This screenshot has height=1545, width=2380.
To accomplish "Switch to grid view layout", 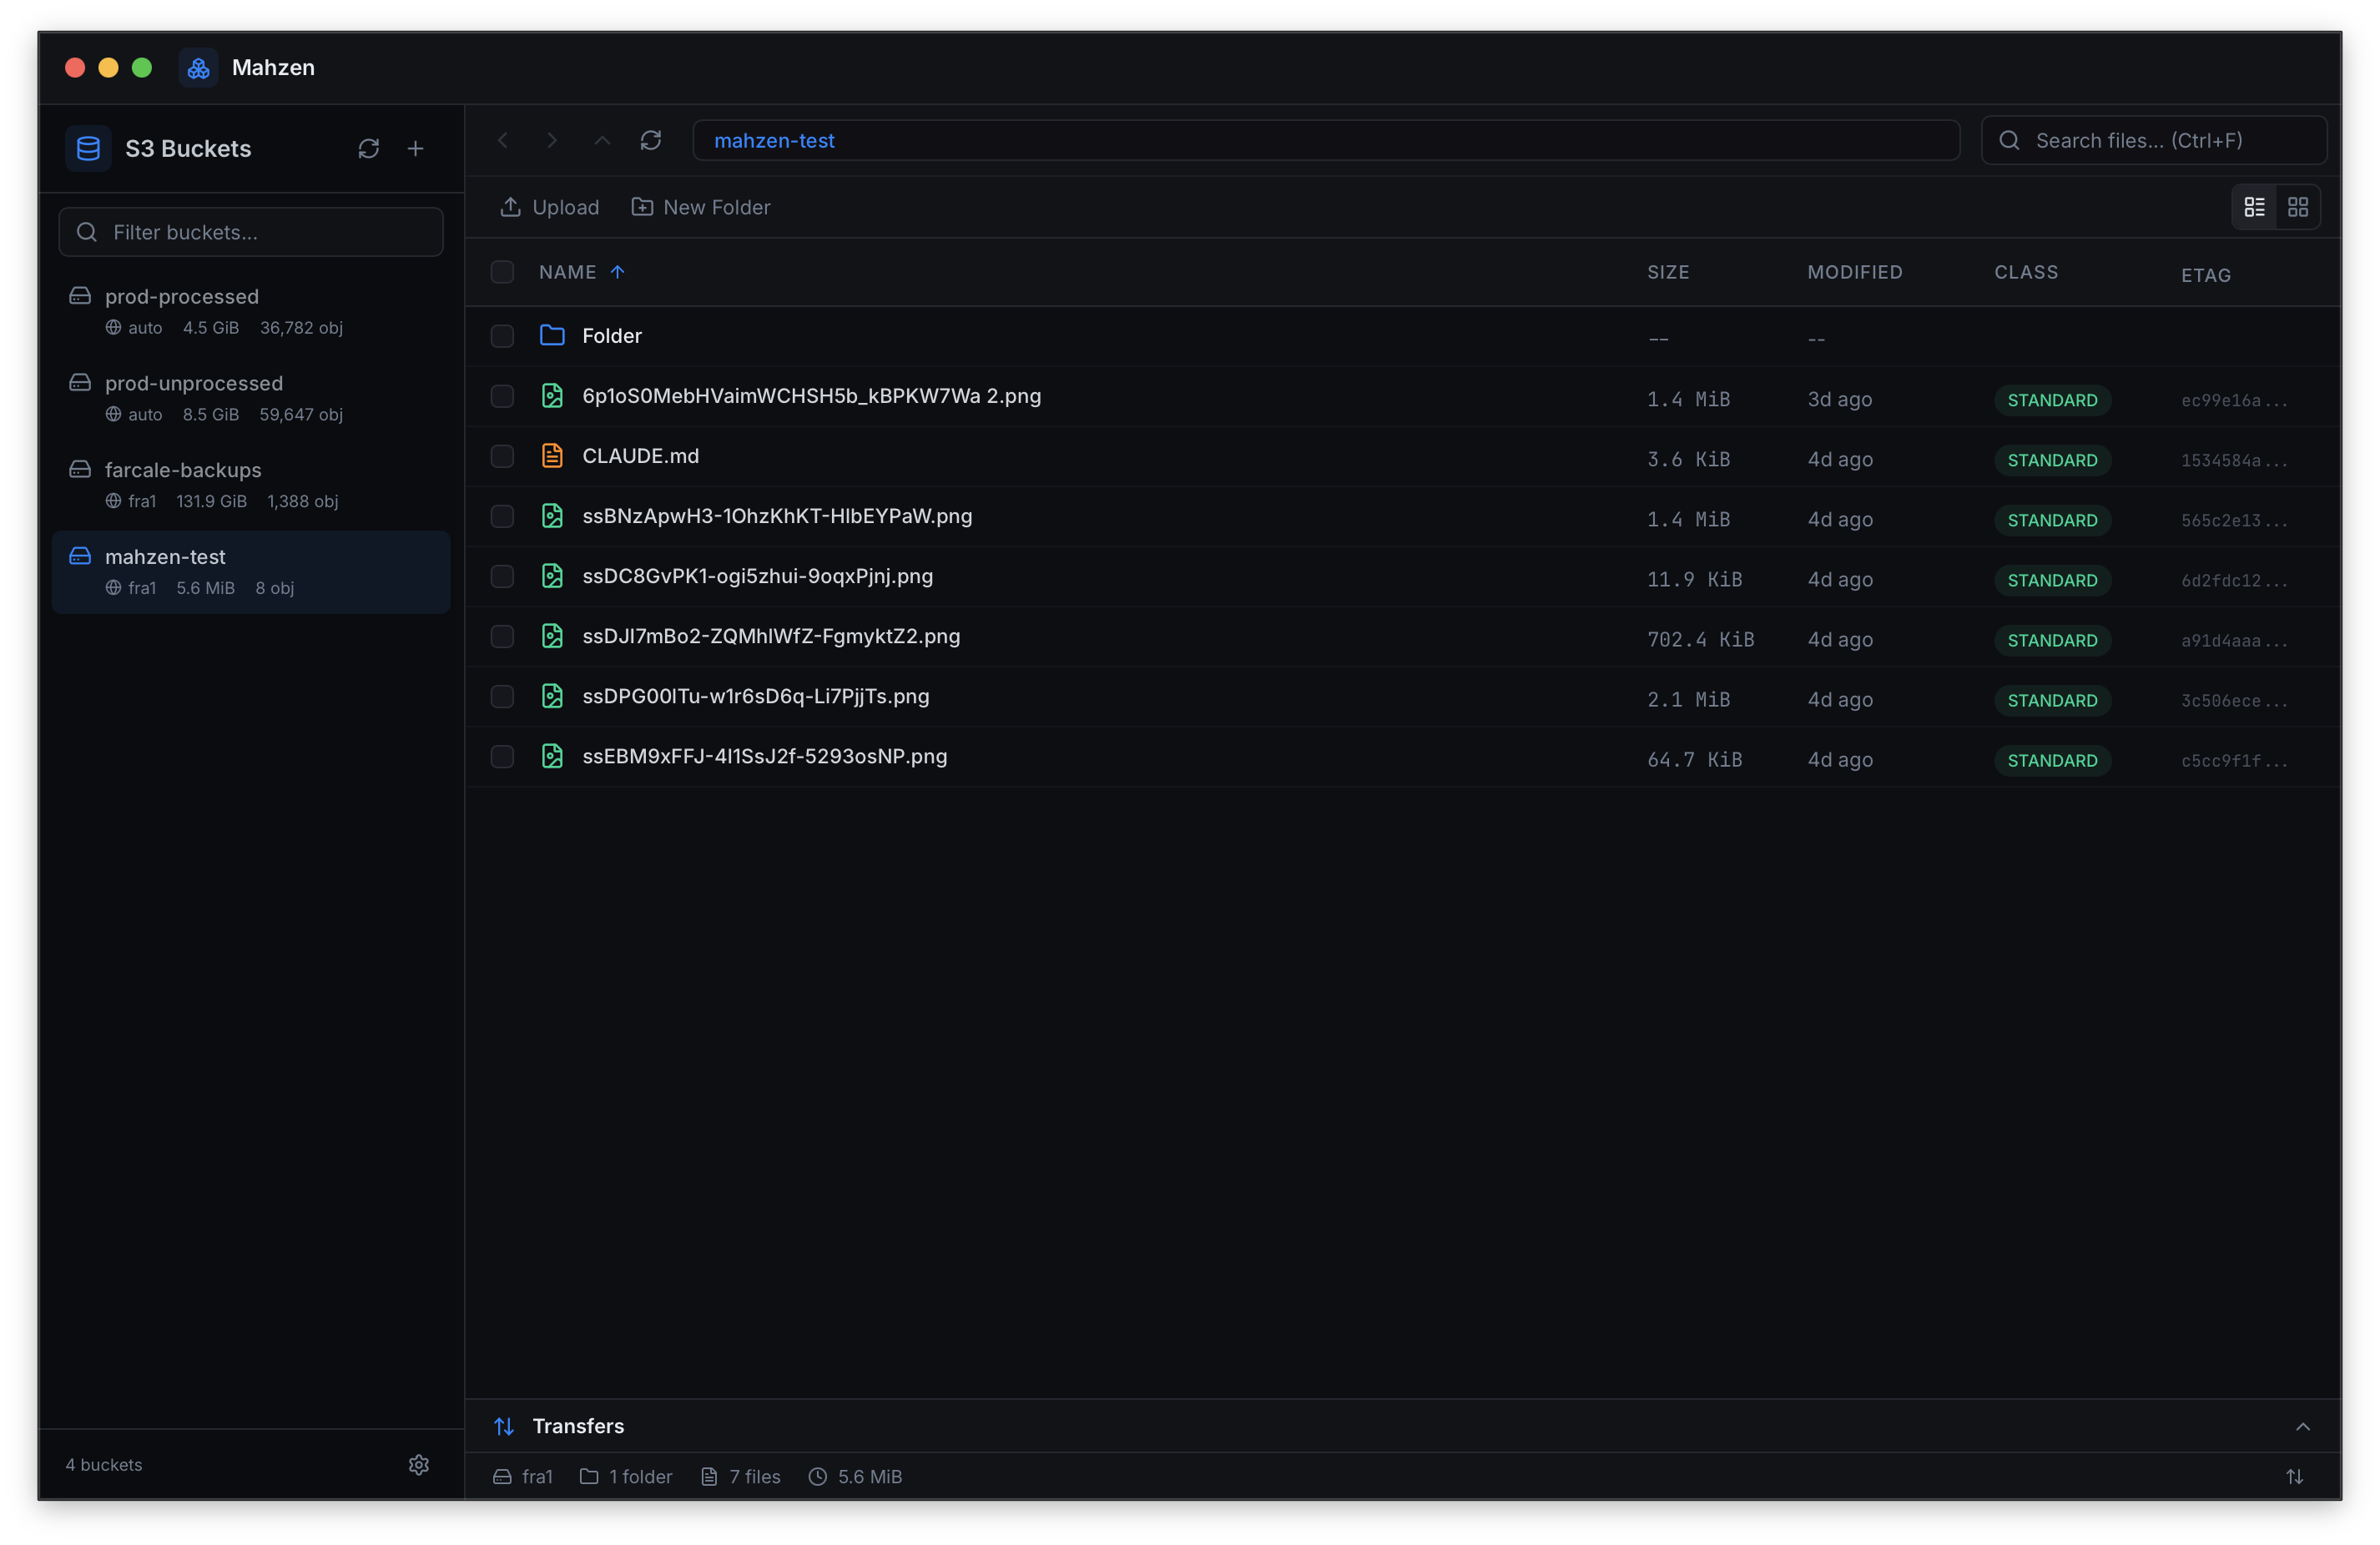I will point(2297,207).
